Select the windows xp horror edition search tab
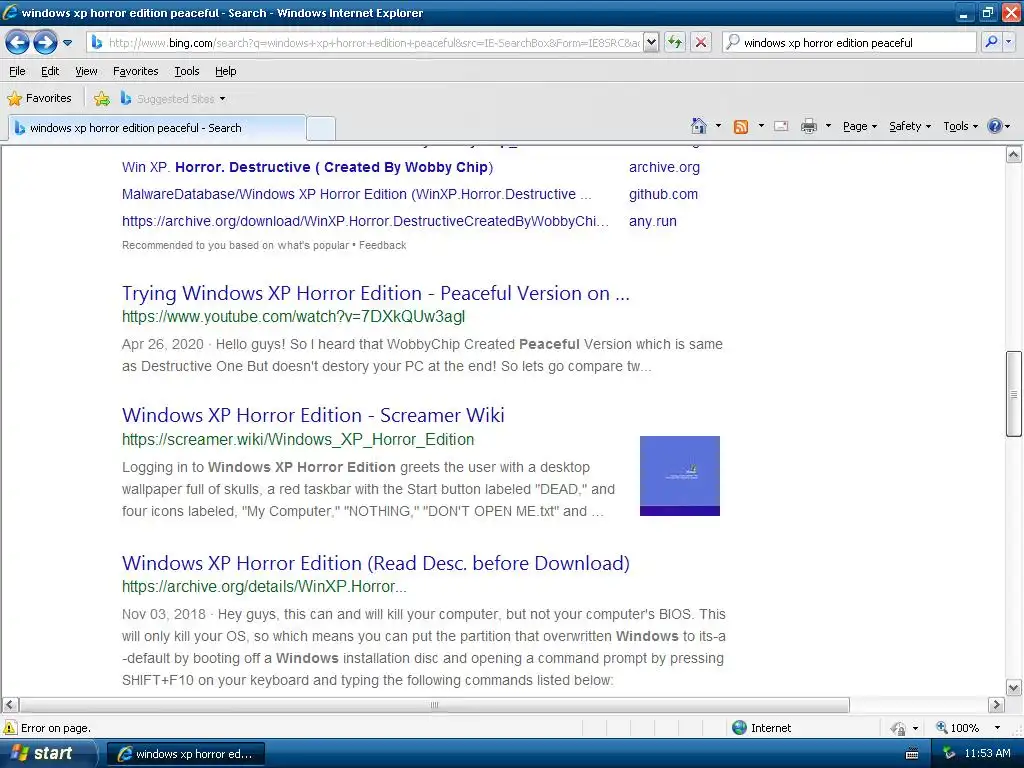This screenshot has height=768, width=1024. pos(157,128)
